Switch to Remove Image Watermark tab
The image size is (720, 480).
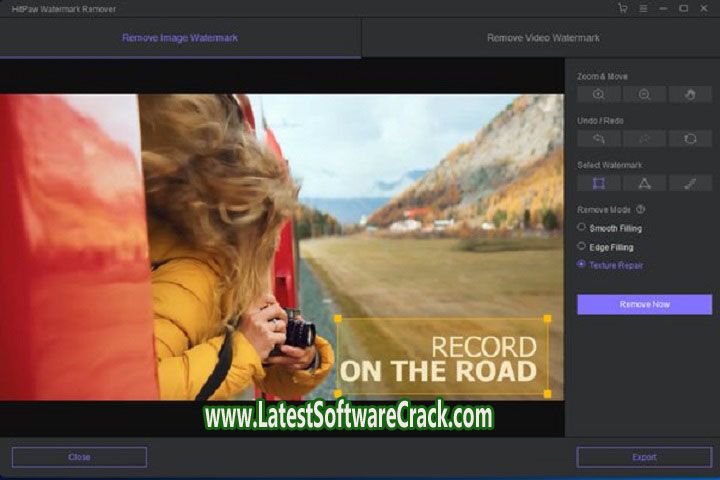point(180,38)
